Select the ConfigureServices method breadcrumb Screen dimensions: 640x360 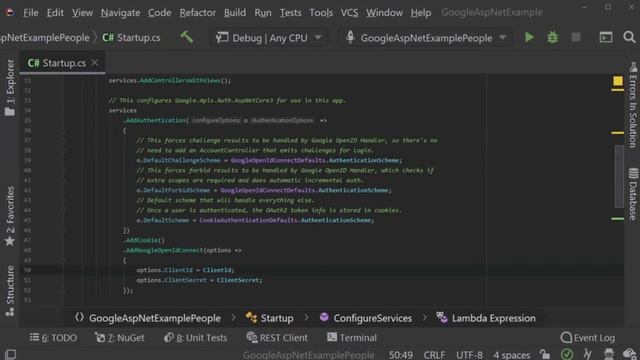point(366,318)
